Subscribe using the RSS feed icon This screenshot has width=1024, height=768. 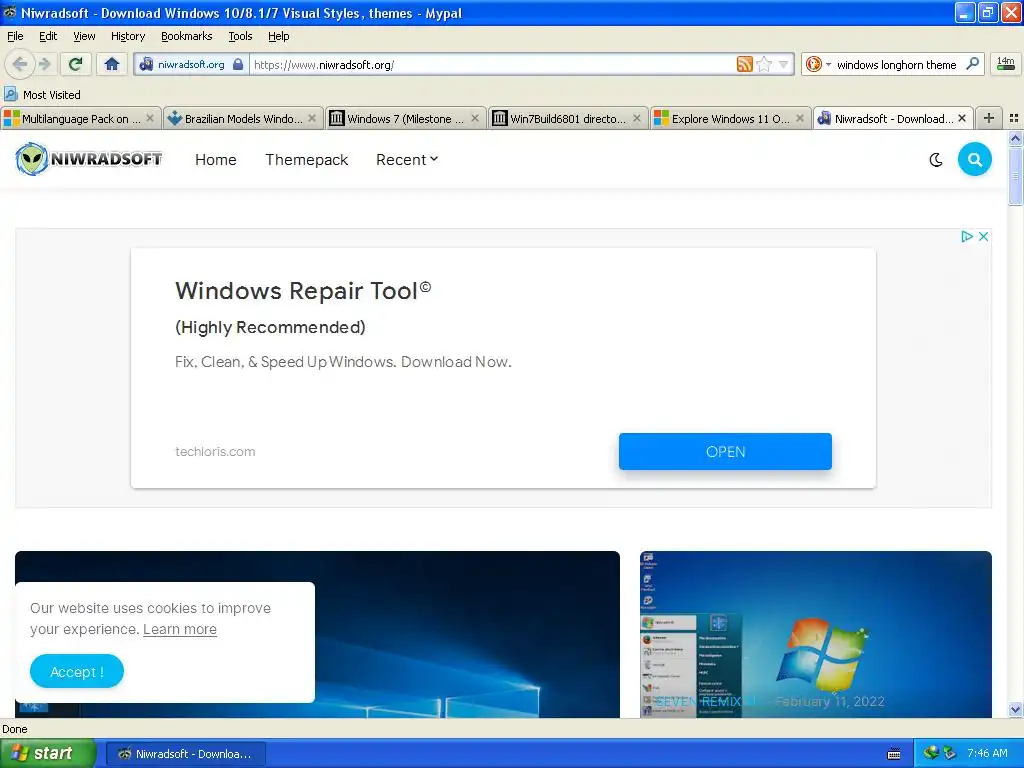744,64
